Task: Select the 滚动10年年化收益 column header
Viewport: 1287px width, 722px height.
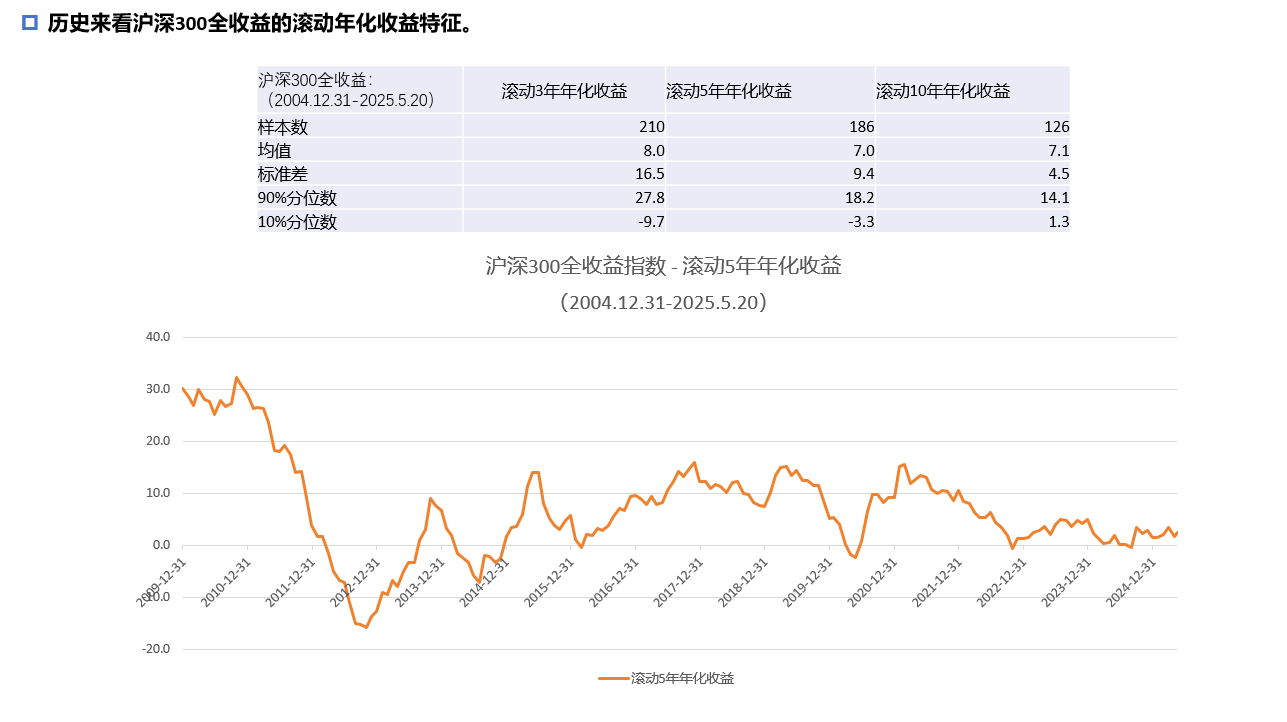Action: pos(943,91)
